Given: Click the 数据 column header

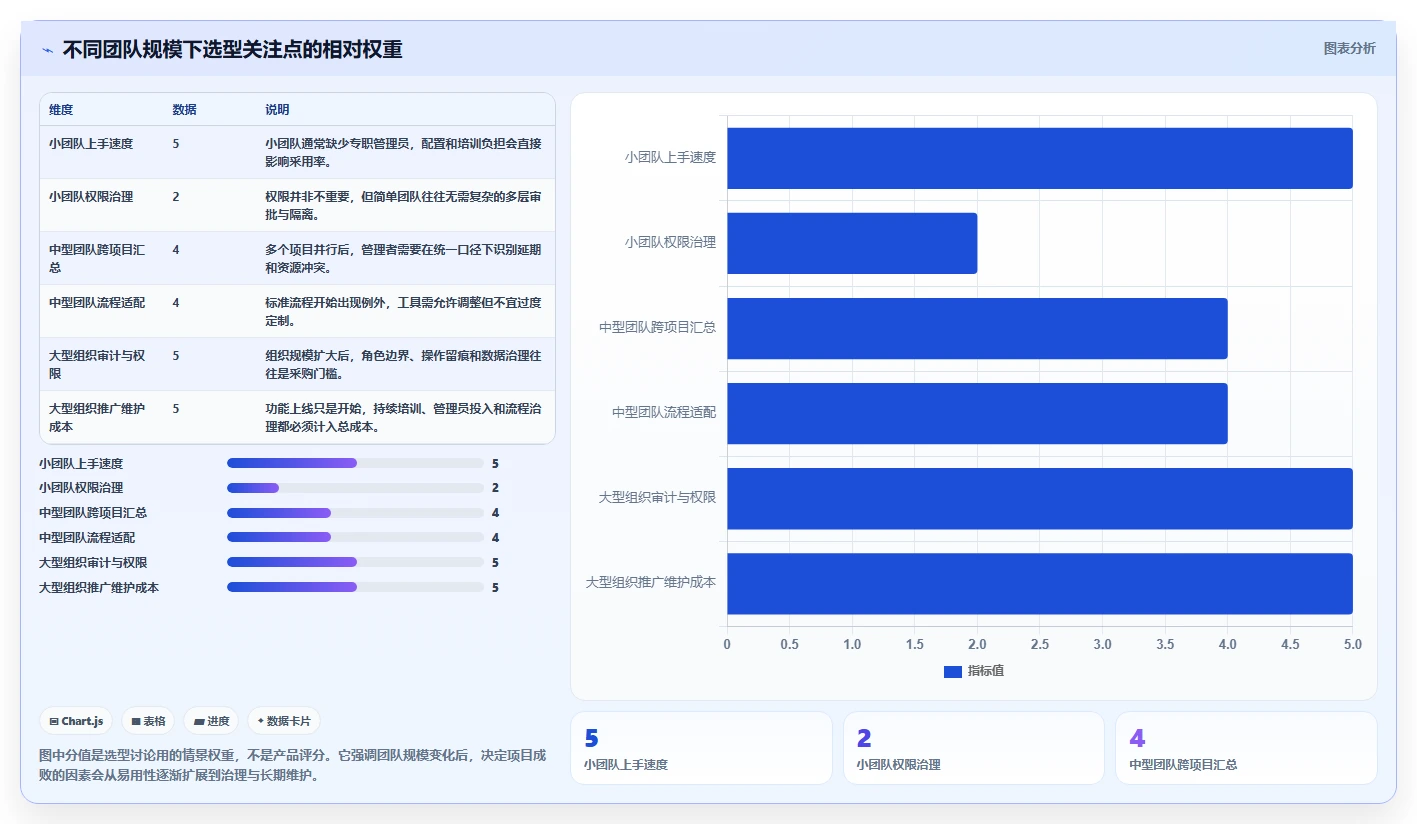Looking at the screenshot, I should tap(184, 110).
